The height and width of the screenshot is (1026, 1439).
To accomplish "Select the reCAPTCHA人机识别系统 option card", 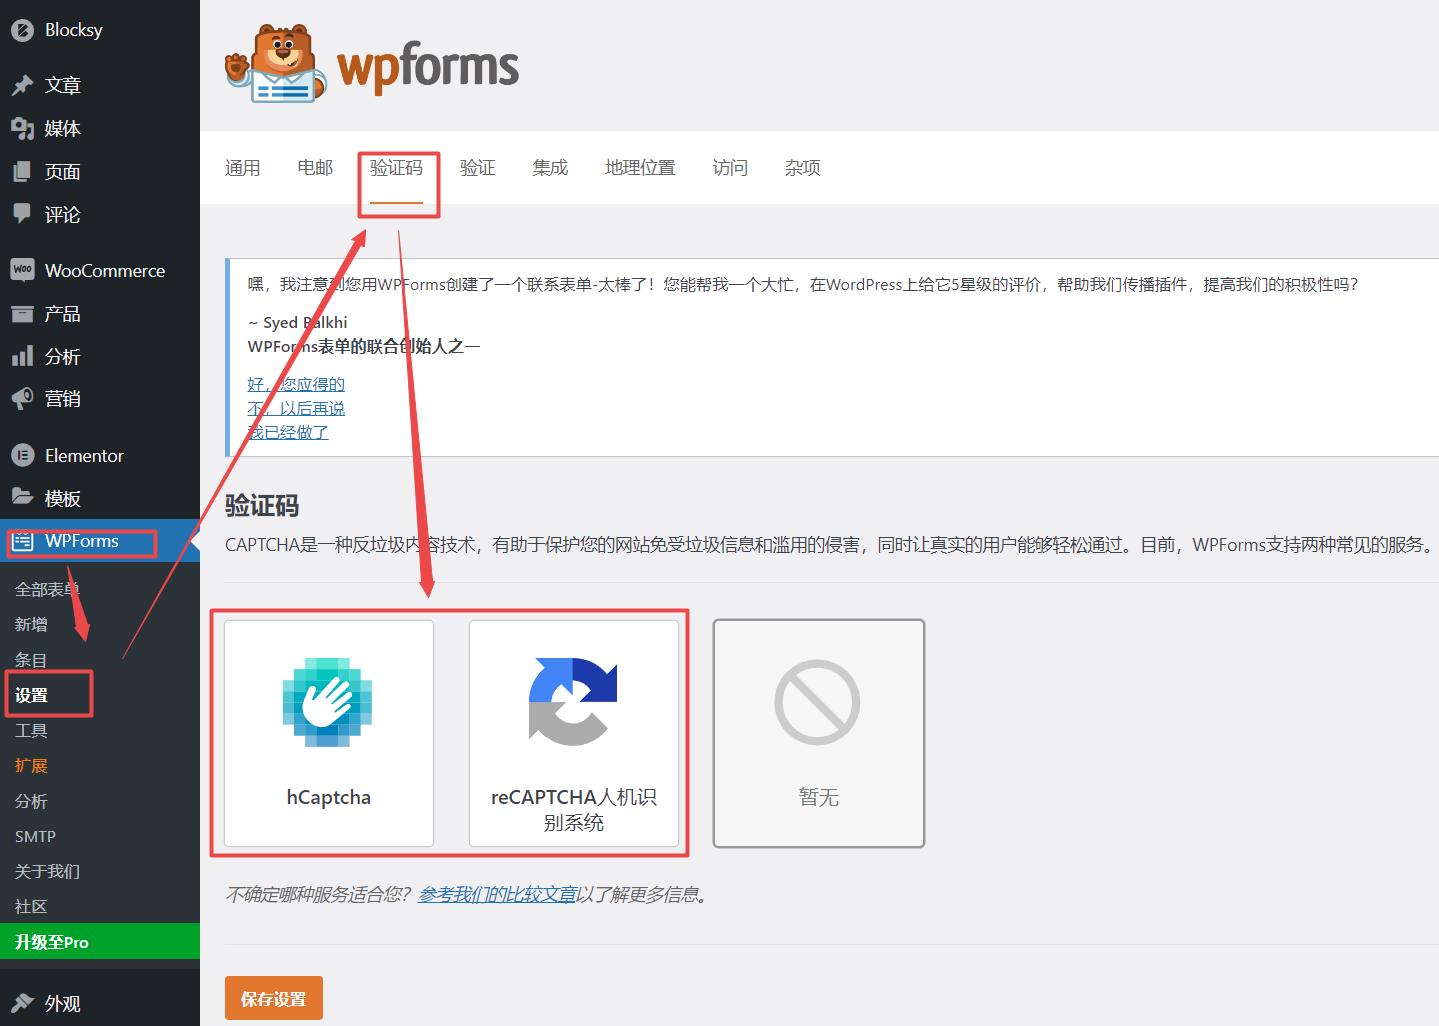I will (574, 733).
